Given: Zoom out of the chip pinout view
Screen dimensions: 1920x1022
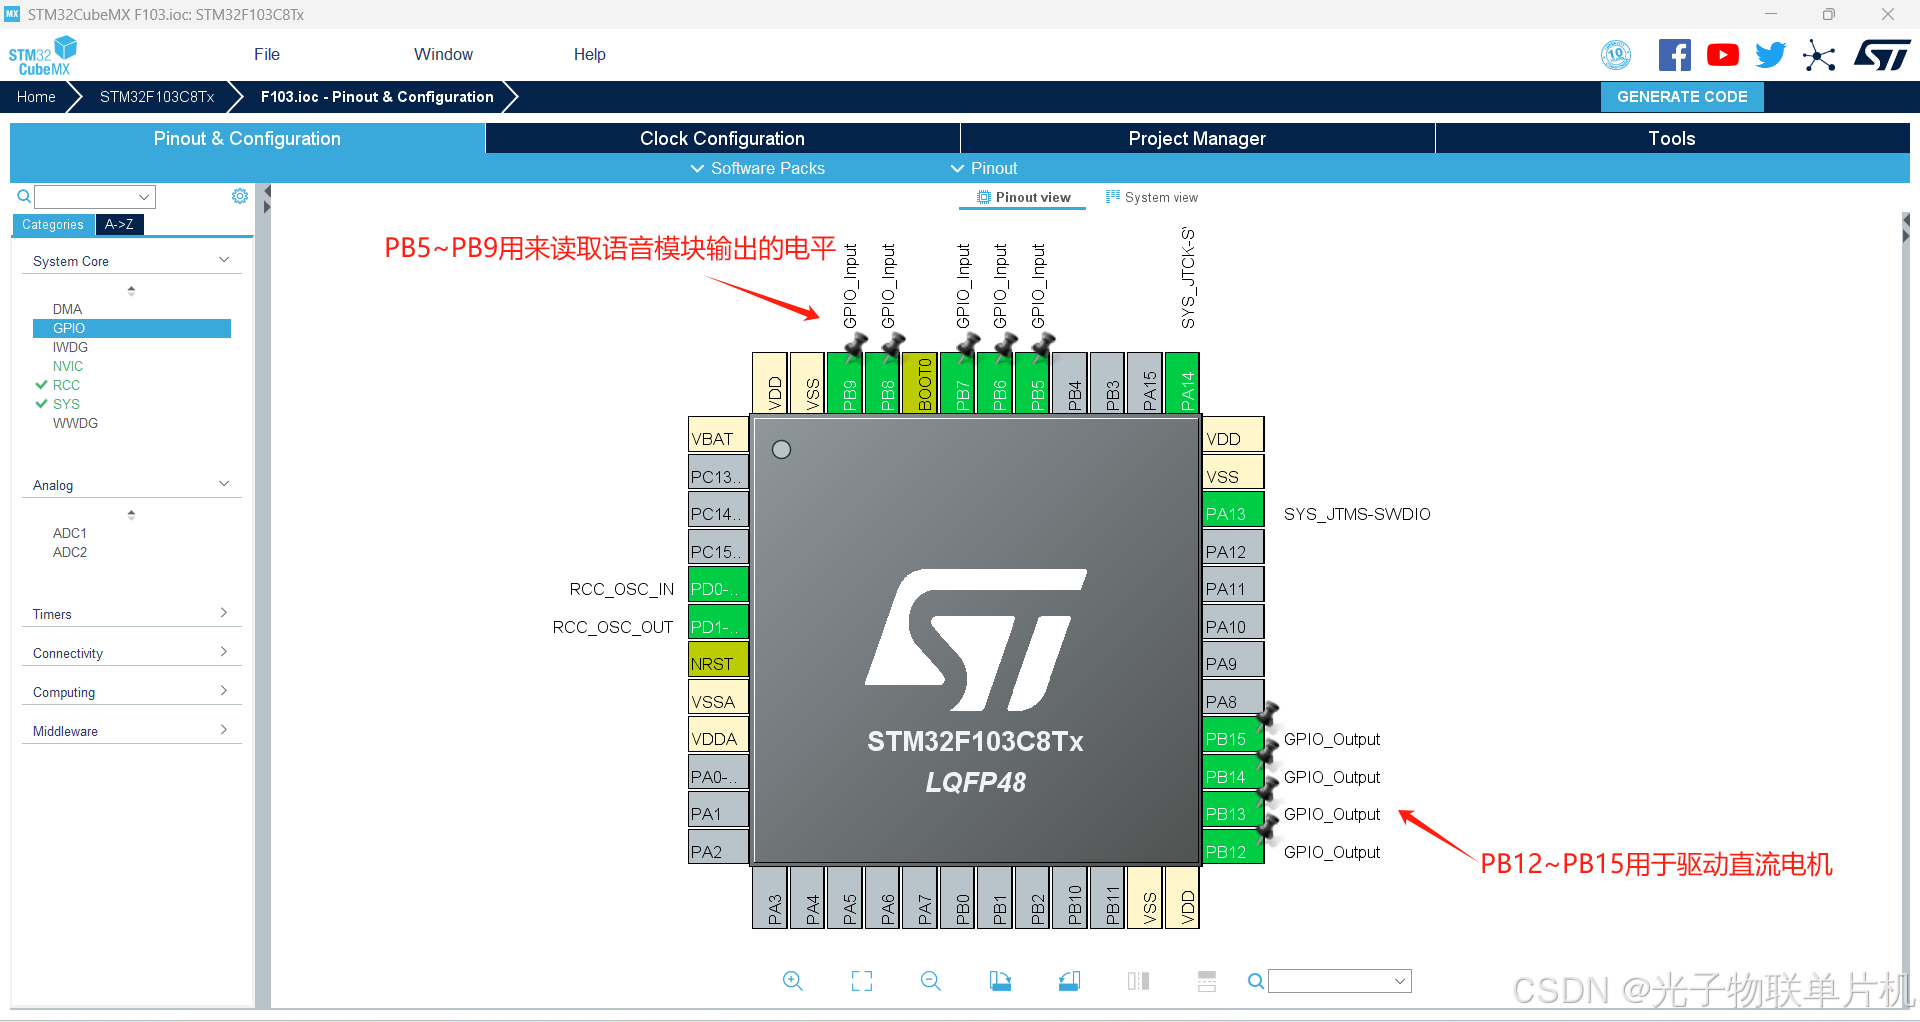Looking at the screenshot, I should coord(931,981).
